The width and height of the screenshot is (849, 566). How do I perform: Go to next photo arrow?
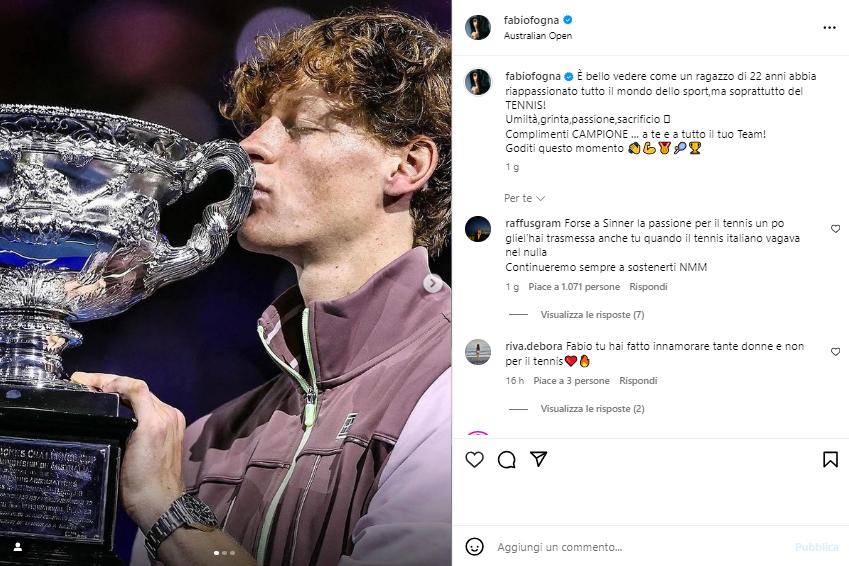pyautogui.click(x=433, y=284)
